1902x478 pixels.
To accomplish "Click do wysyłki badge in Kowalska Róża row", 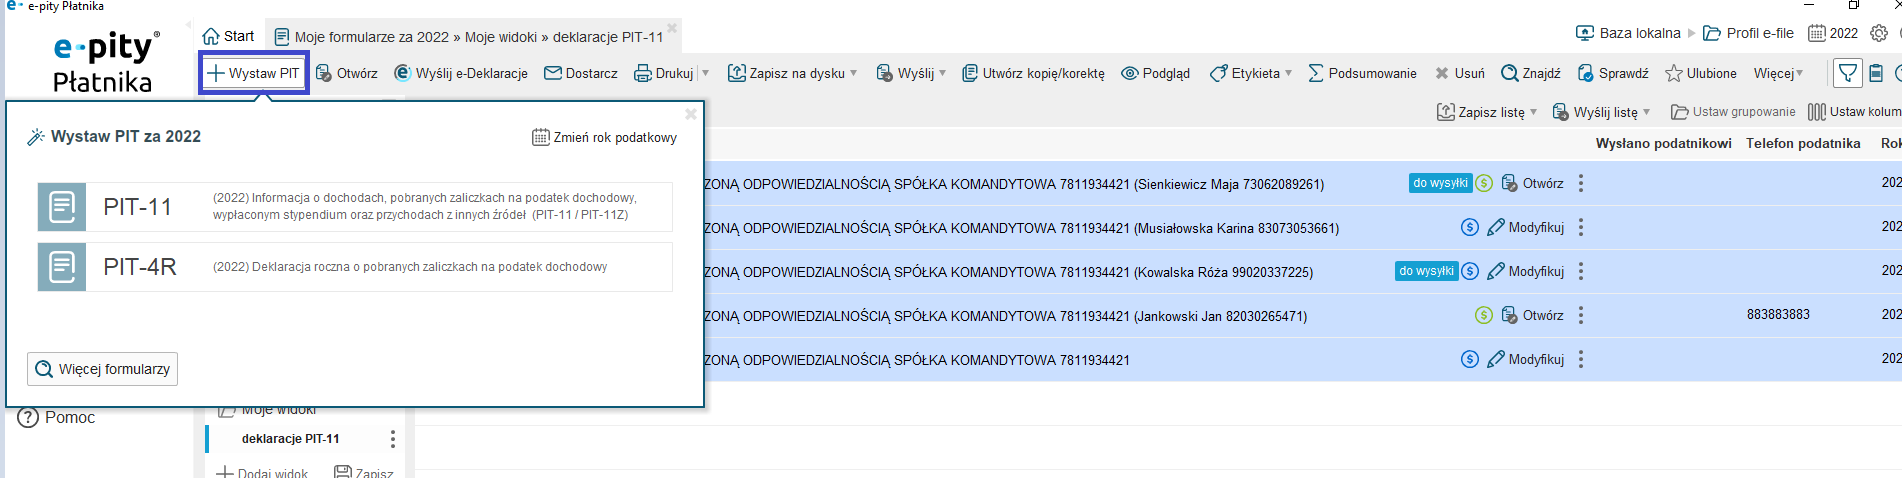I will (1426, 271).
